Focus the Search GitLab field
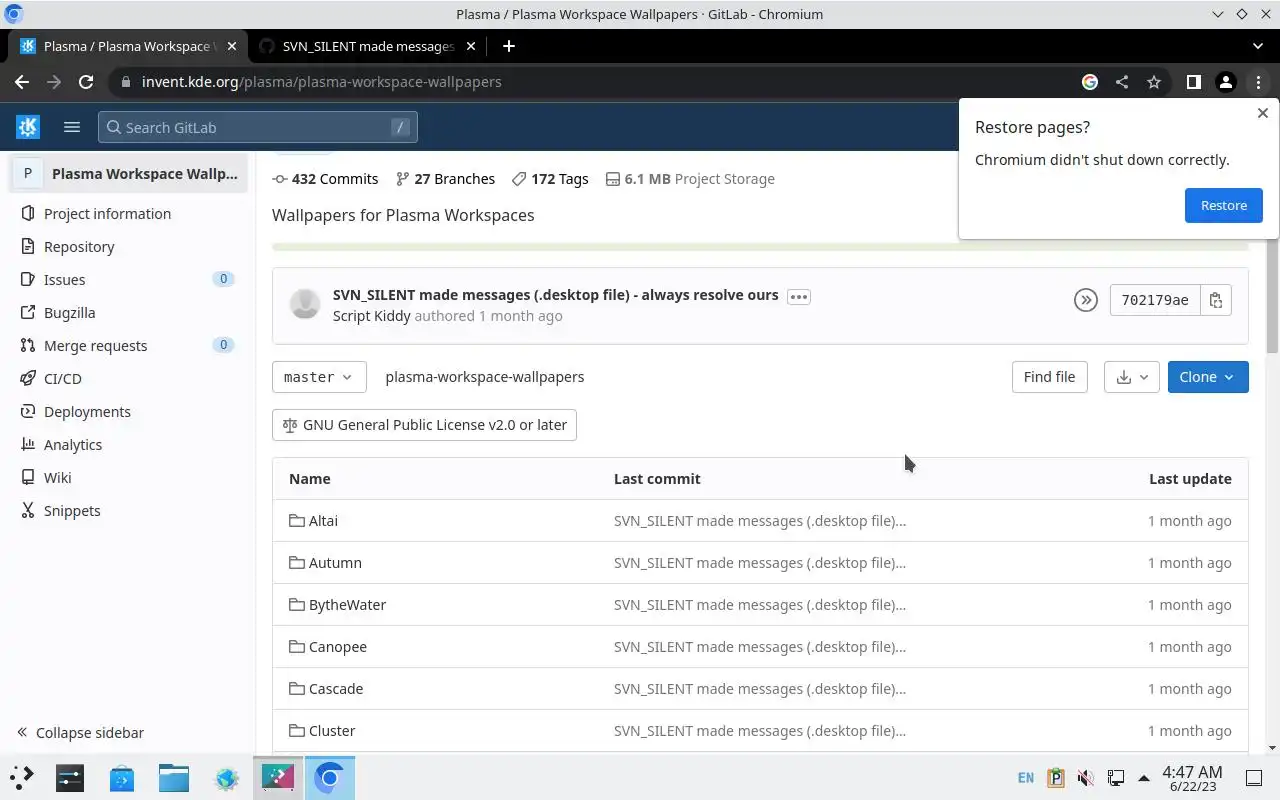 258,127
